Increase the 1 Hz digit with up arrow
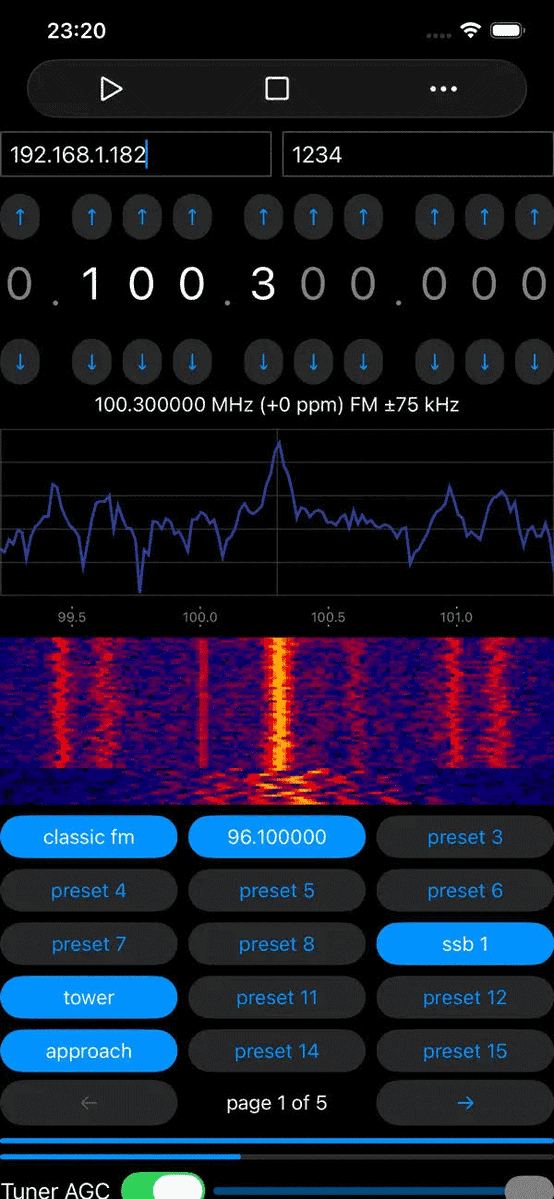Viewport: 554px width, 1199px height. pos(535,217)
